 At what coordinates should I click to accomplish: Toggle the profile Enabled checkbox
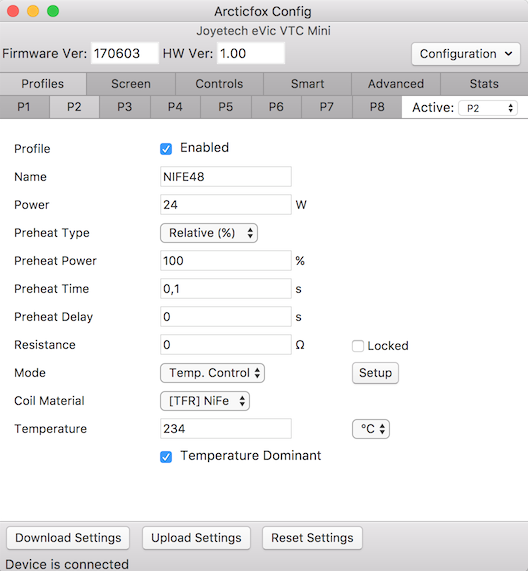coord(166,149)
